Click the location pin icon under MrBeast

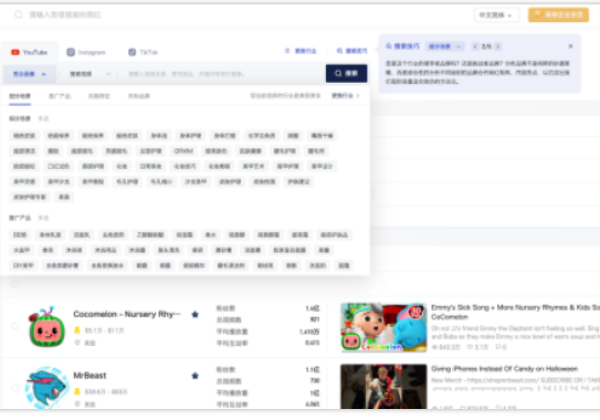point(77,404)
